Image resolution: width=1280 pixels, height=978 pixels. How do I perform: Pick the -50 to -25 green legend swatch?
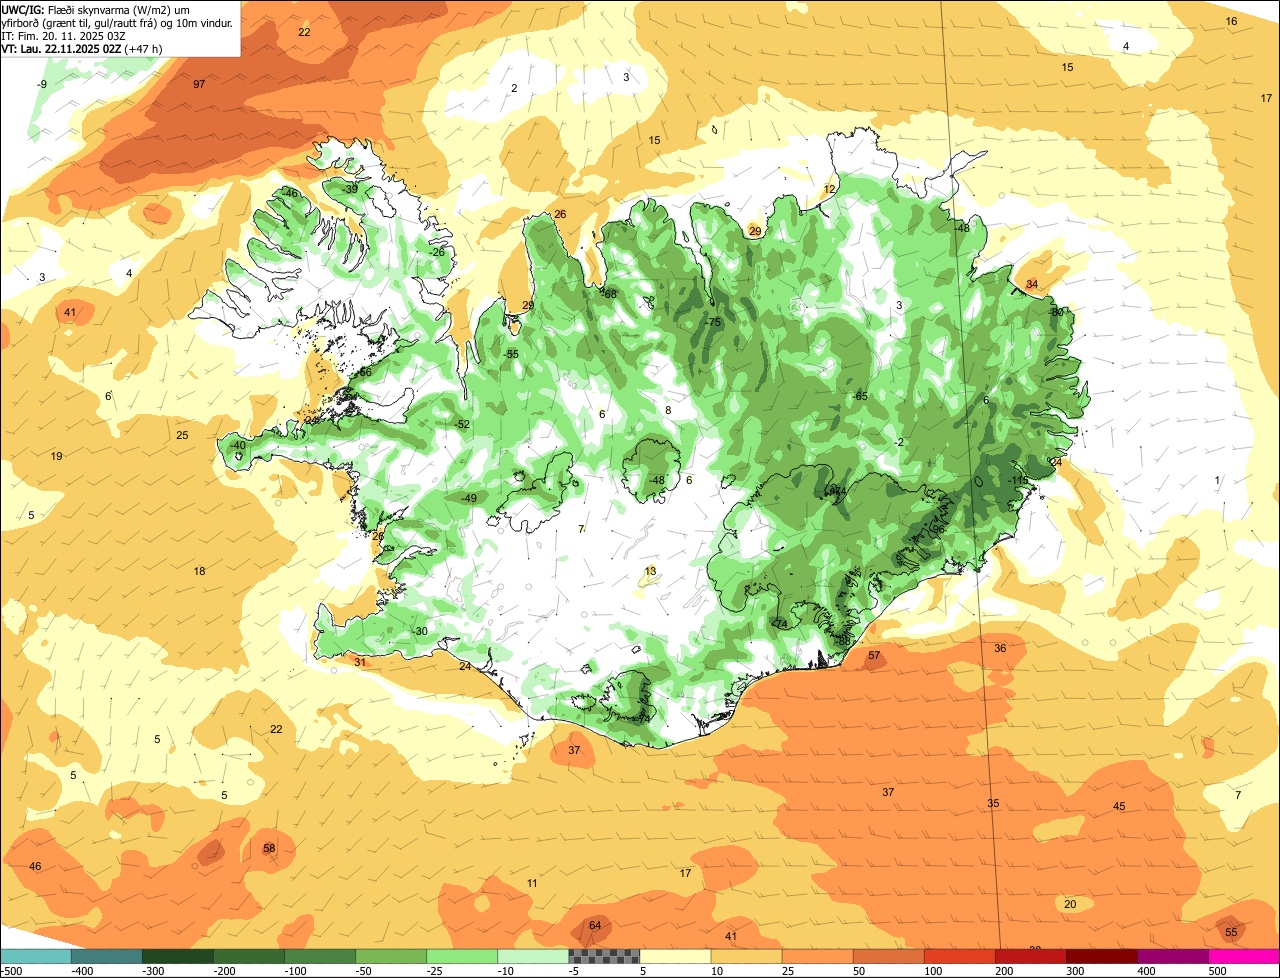(390, 956)
